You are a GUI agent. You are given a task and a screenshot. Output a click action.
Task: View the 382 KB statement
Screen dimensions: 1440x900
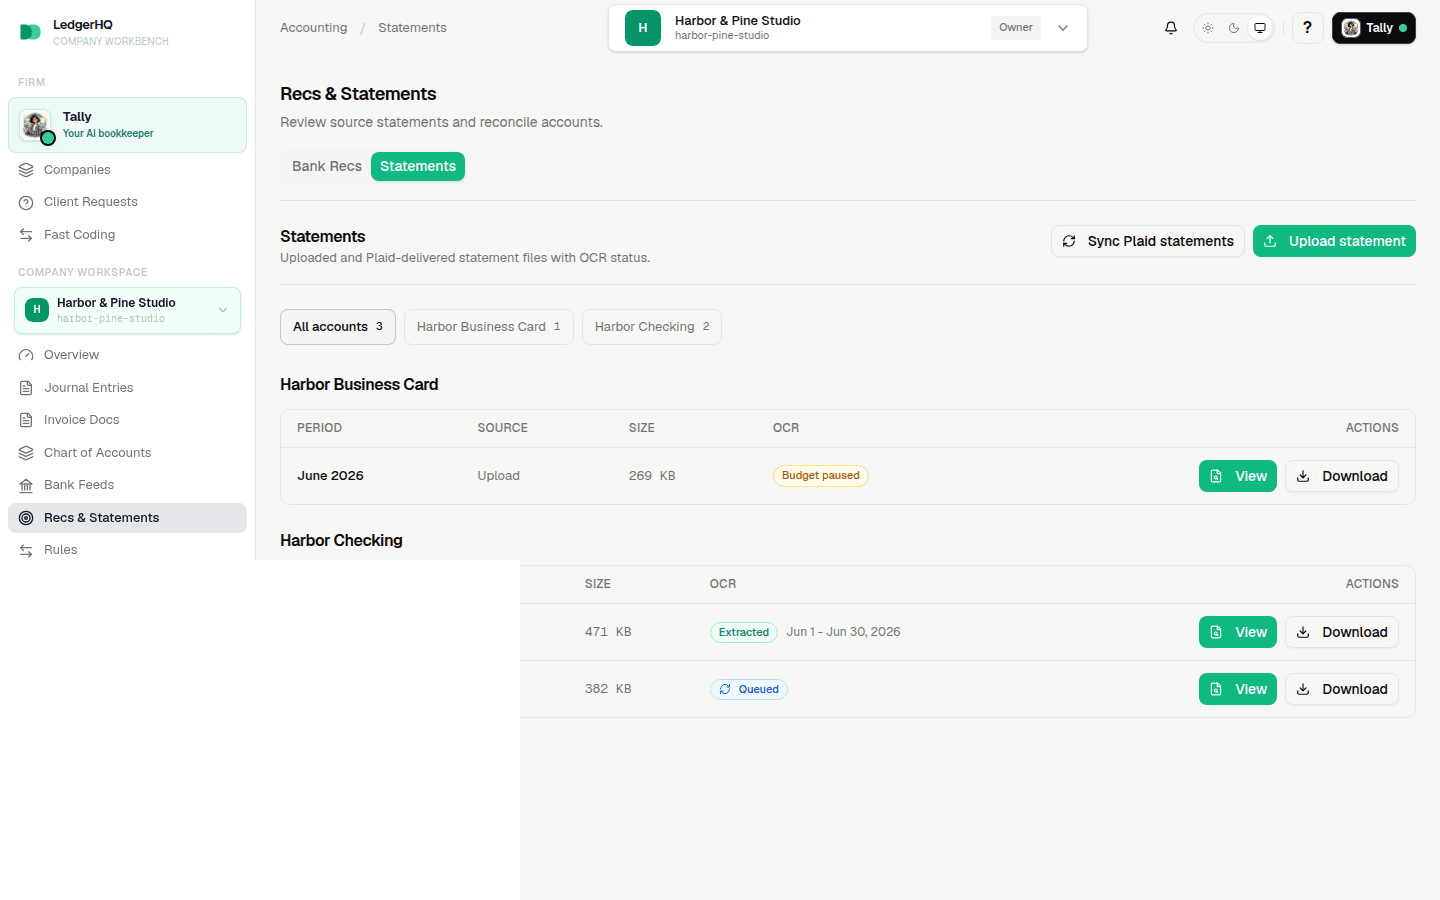coord(1238,689)
